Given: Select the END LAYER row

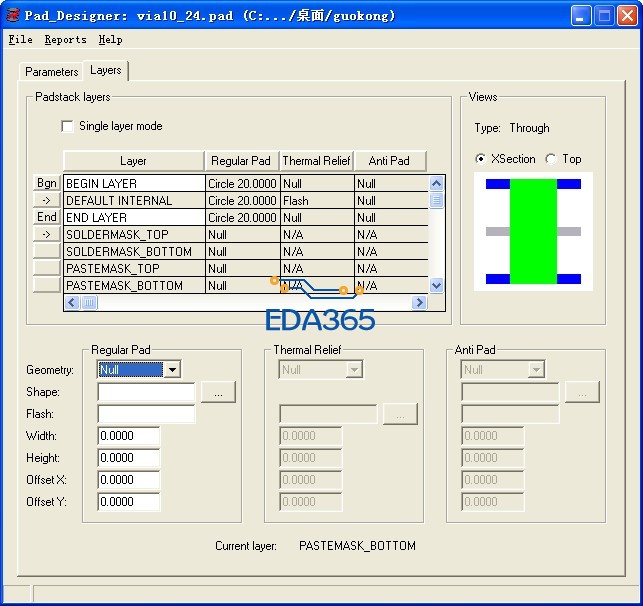Looking at the screenshot, I should (246, 217).
